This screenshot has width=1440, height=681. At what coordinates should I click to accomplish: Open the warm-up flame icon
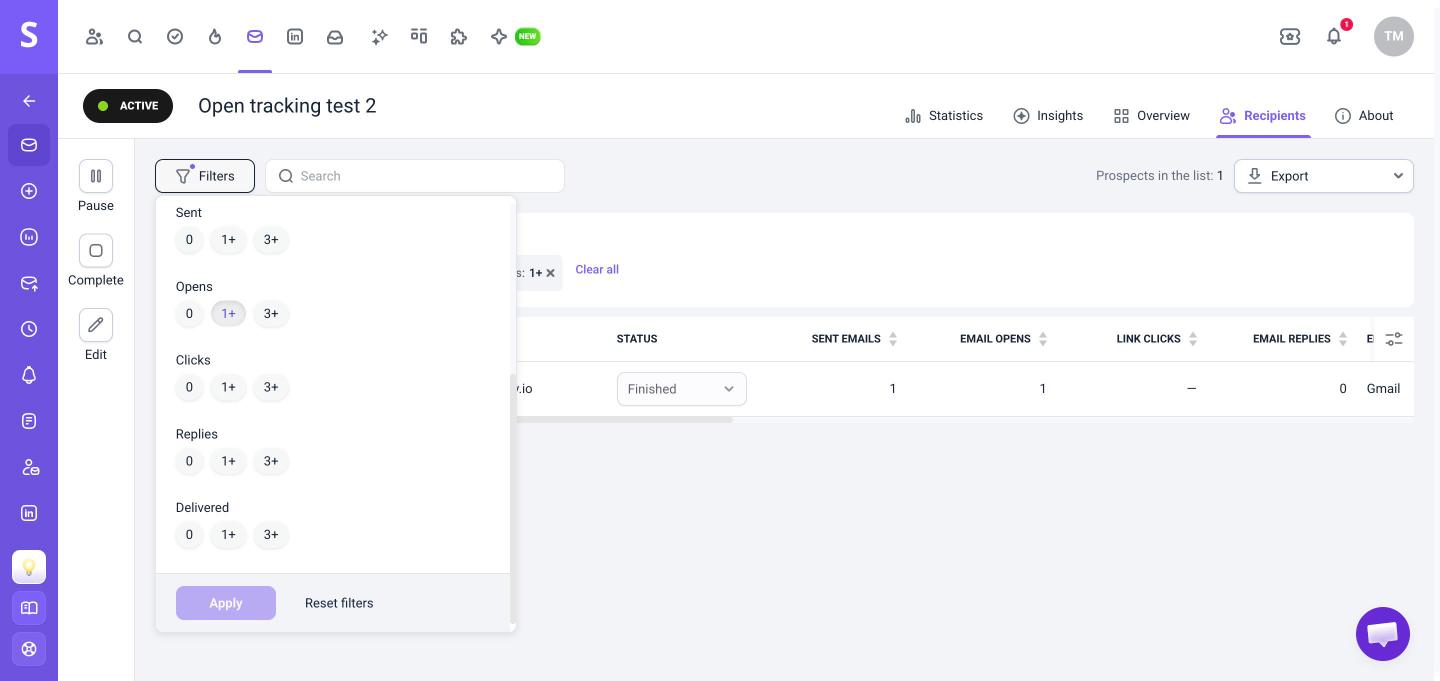point(215,37)
